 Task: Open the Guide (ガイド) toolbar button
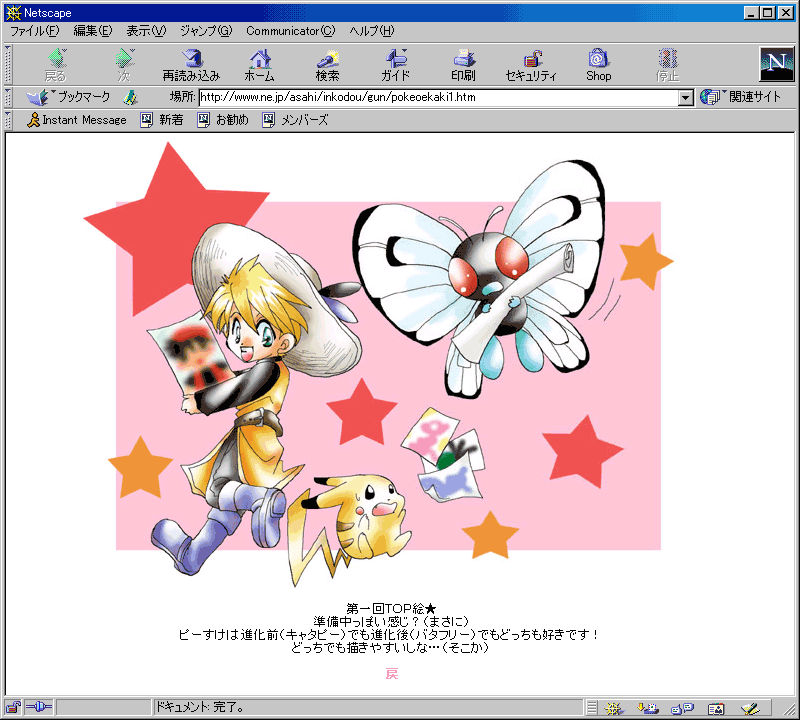point(395,65)
